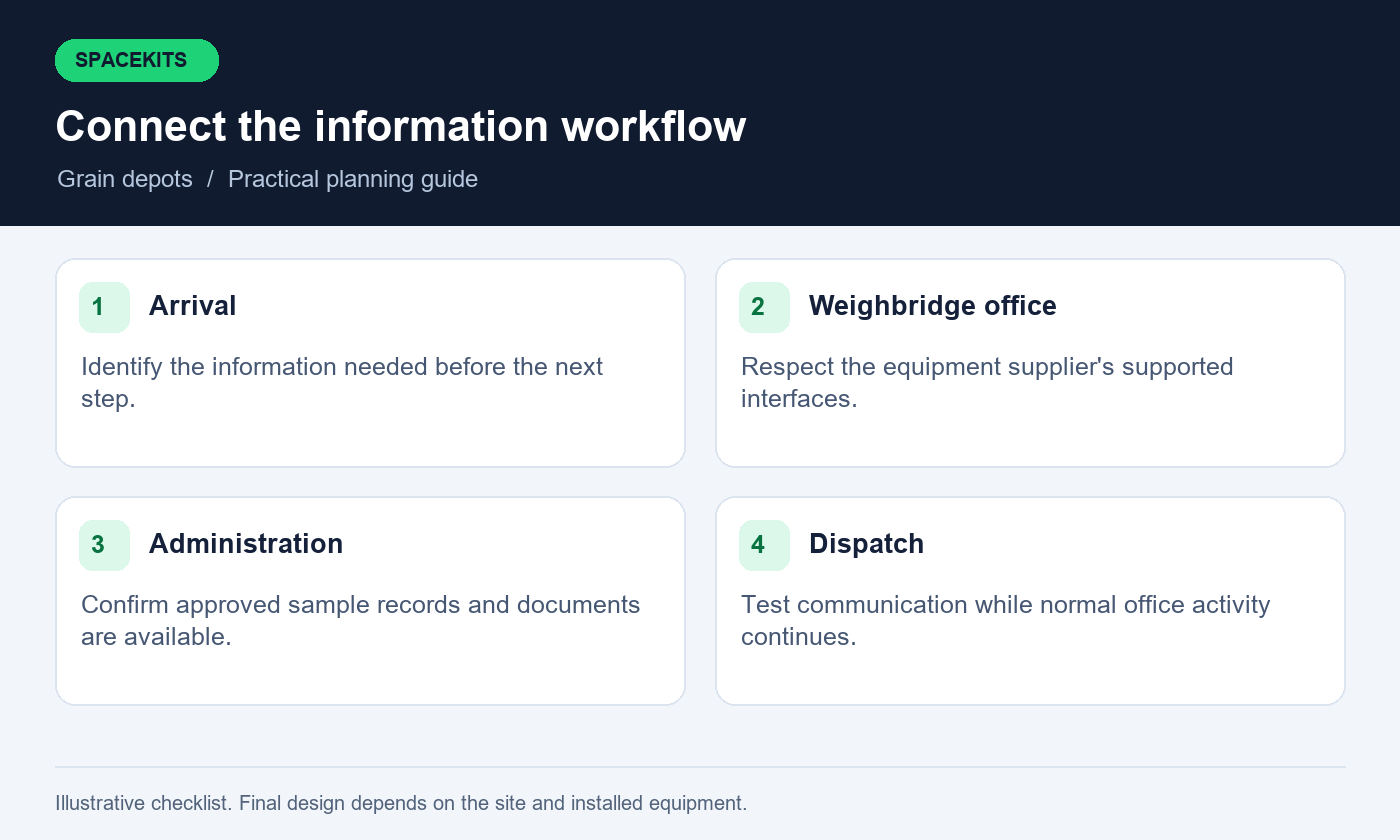Click the 'Respect the equipment supplier's' description

(x=987, y=382)
